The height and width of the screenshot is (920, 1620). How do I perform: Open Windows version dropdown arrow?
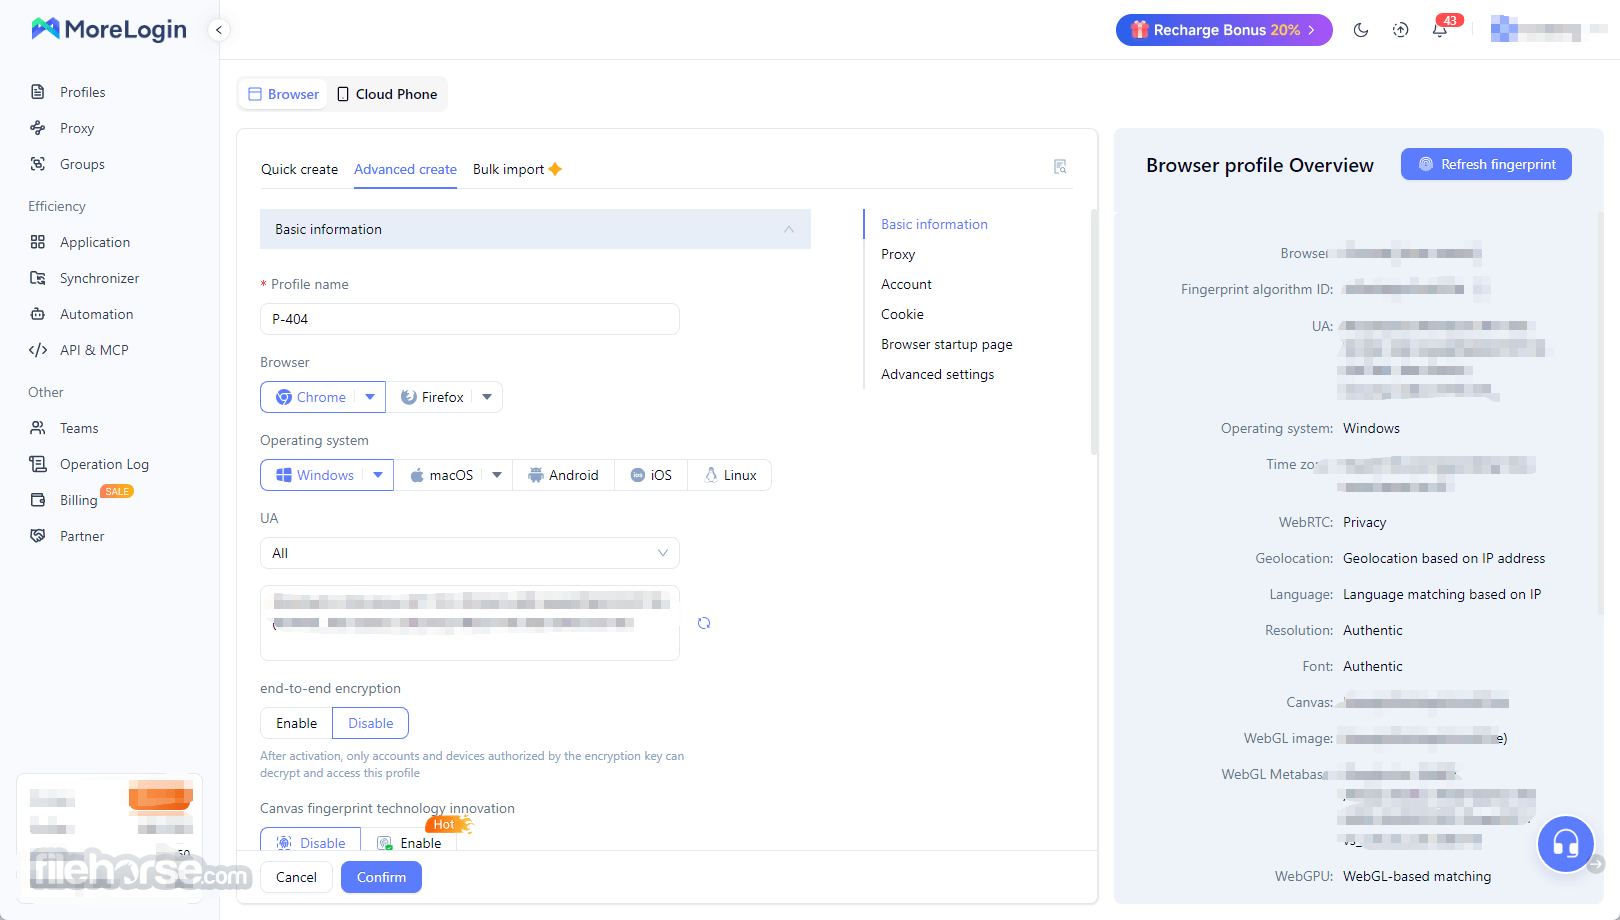(378, 475)
